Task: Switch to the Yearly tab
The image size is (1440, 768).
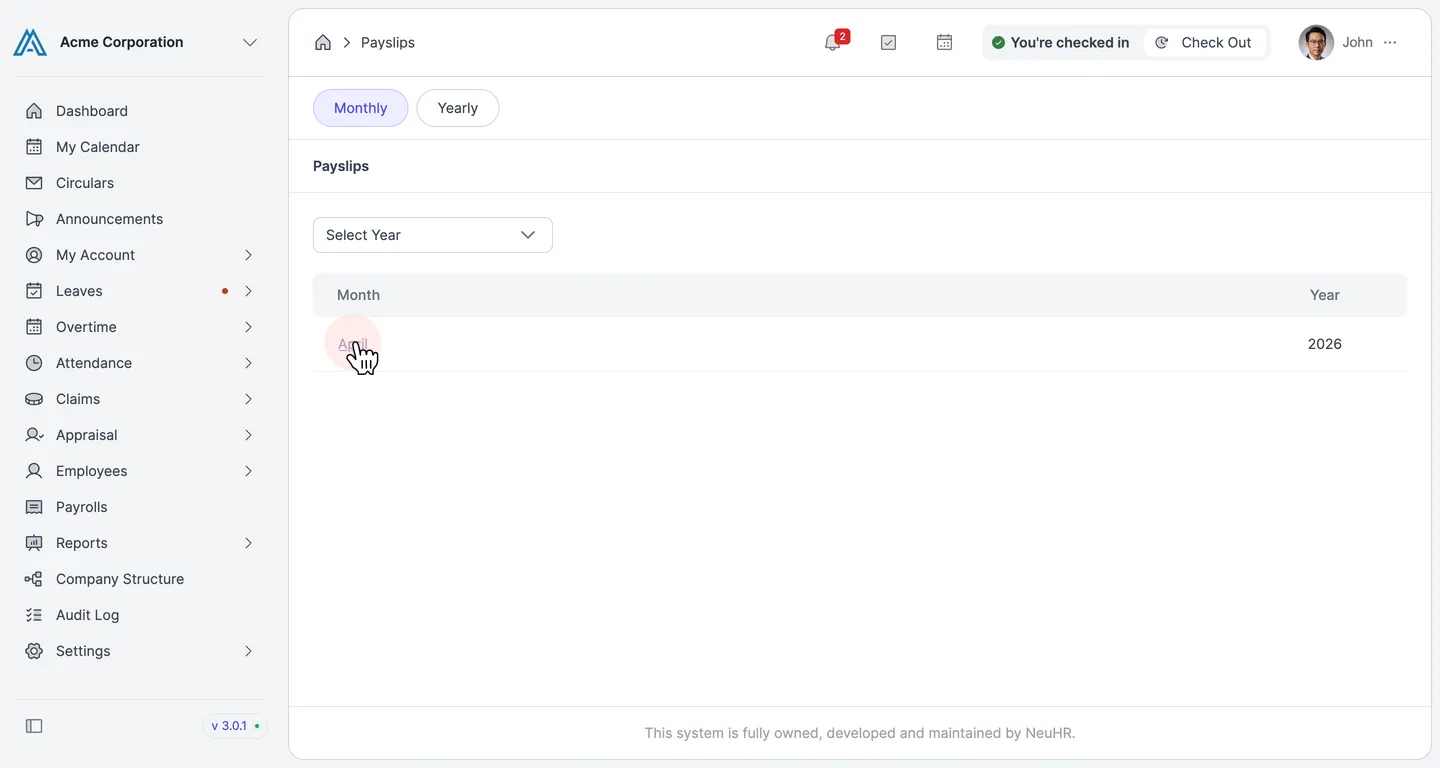Action: click(x=458, y=108)
